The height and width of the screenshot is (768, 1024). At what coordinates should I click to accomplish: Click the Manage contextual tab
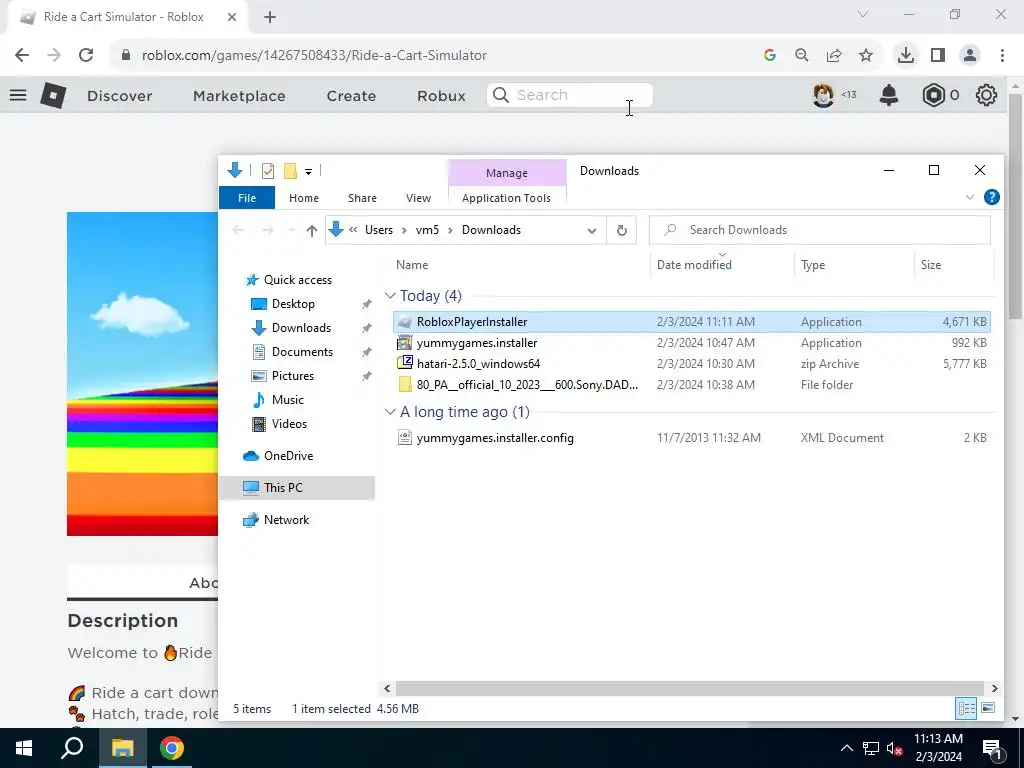(507, 173)
